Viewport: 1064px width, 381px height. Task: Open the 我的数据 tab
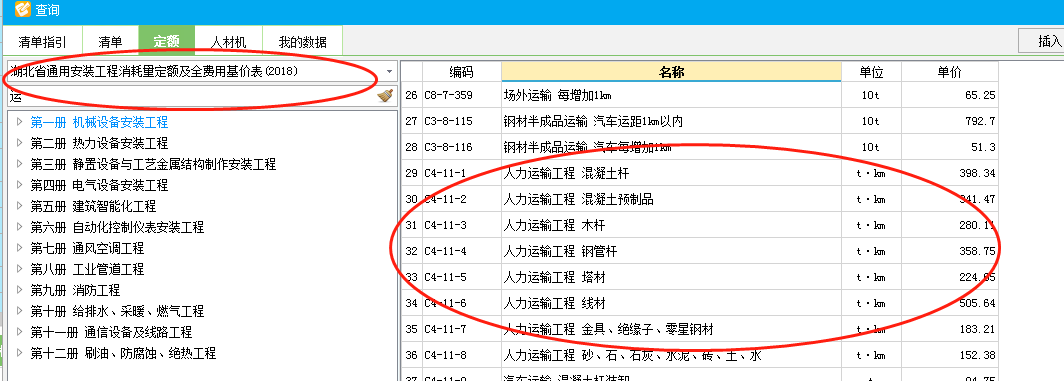[303, 41]
